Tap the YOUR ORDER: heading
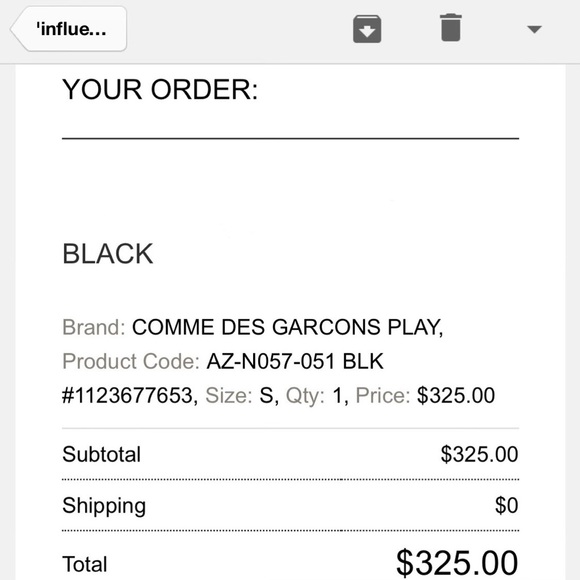Image resolution: width=580 pixels, height=580 pixels. pyautogui.click(x=160, y=90)
